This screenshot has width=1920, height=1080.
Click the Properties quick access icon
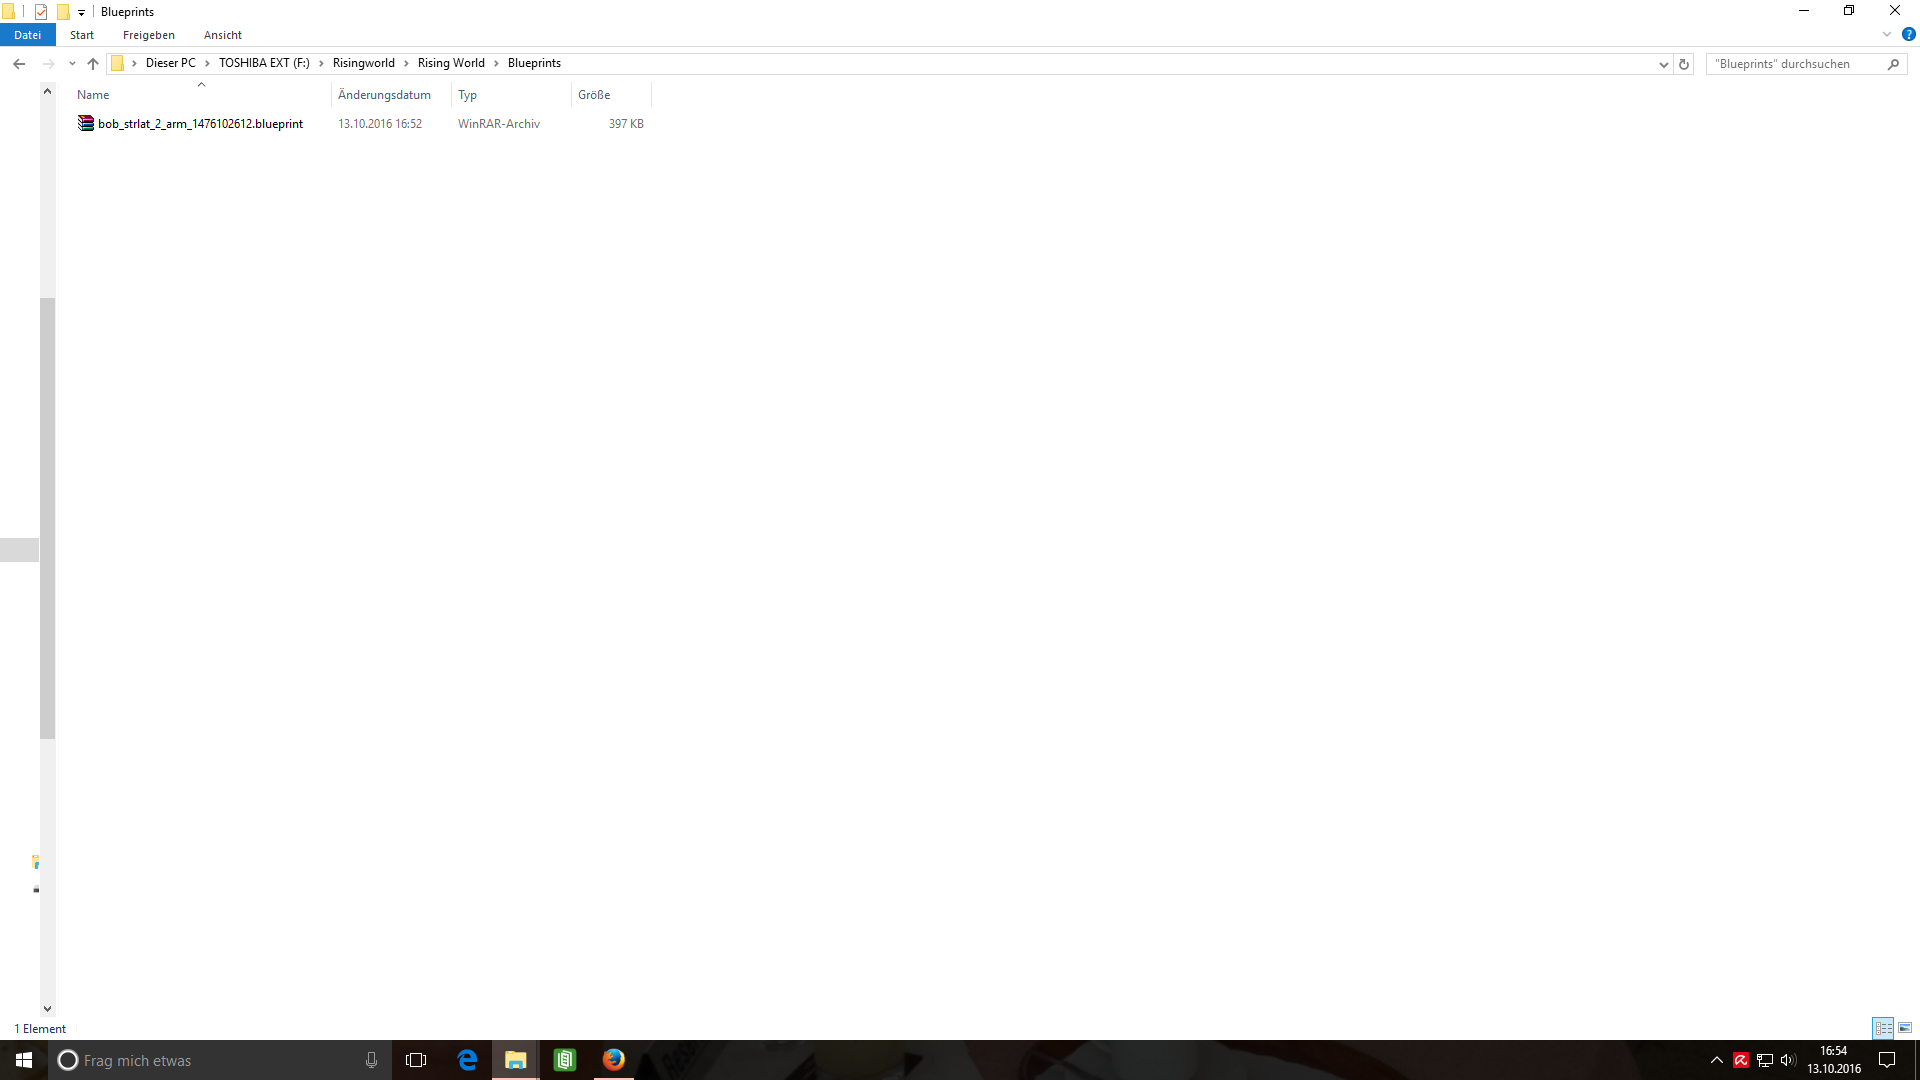[41, 12]
